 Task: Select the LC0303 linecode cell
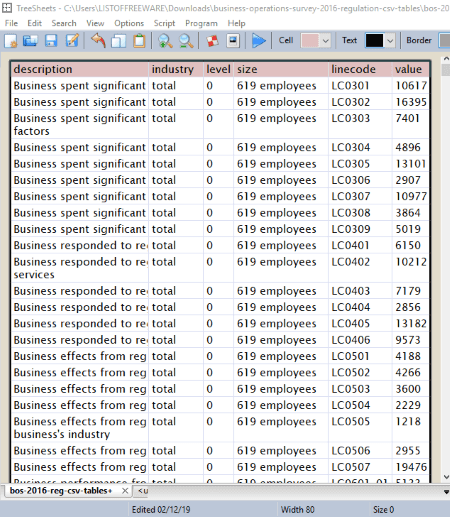tap(360, 124)
